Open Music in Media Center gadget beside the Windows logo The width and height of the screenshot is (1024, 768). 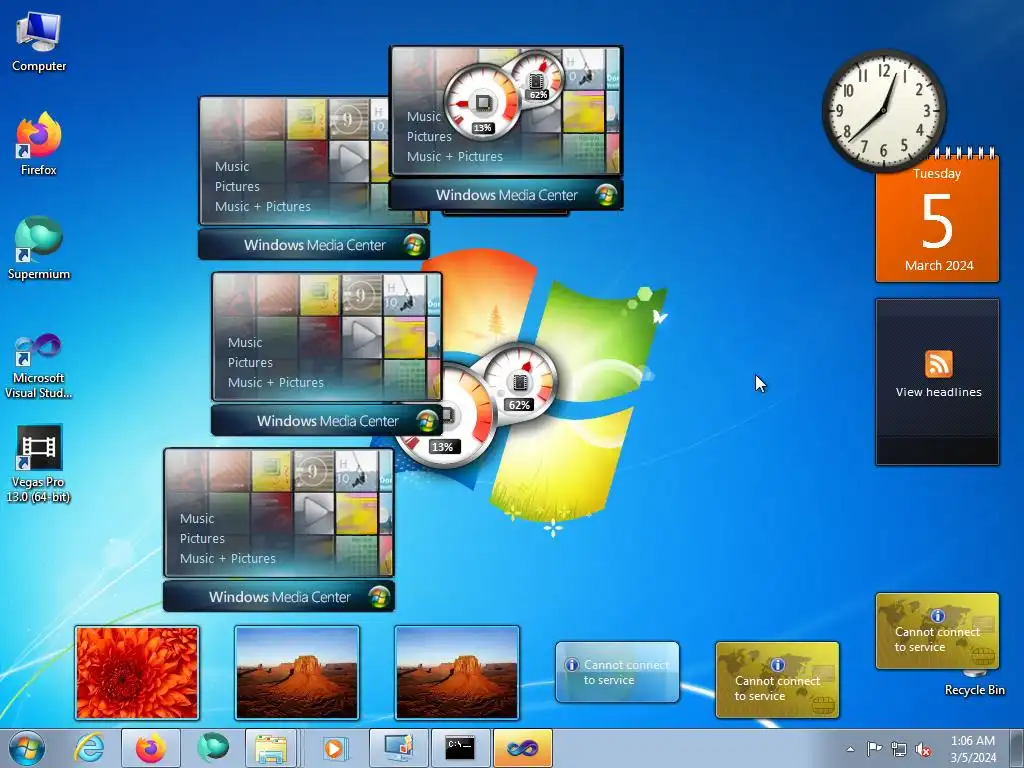[x=245, y=343]
